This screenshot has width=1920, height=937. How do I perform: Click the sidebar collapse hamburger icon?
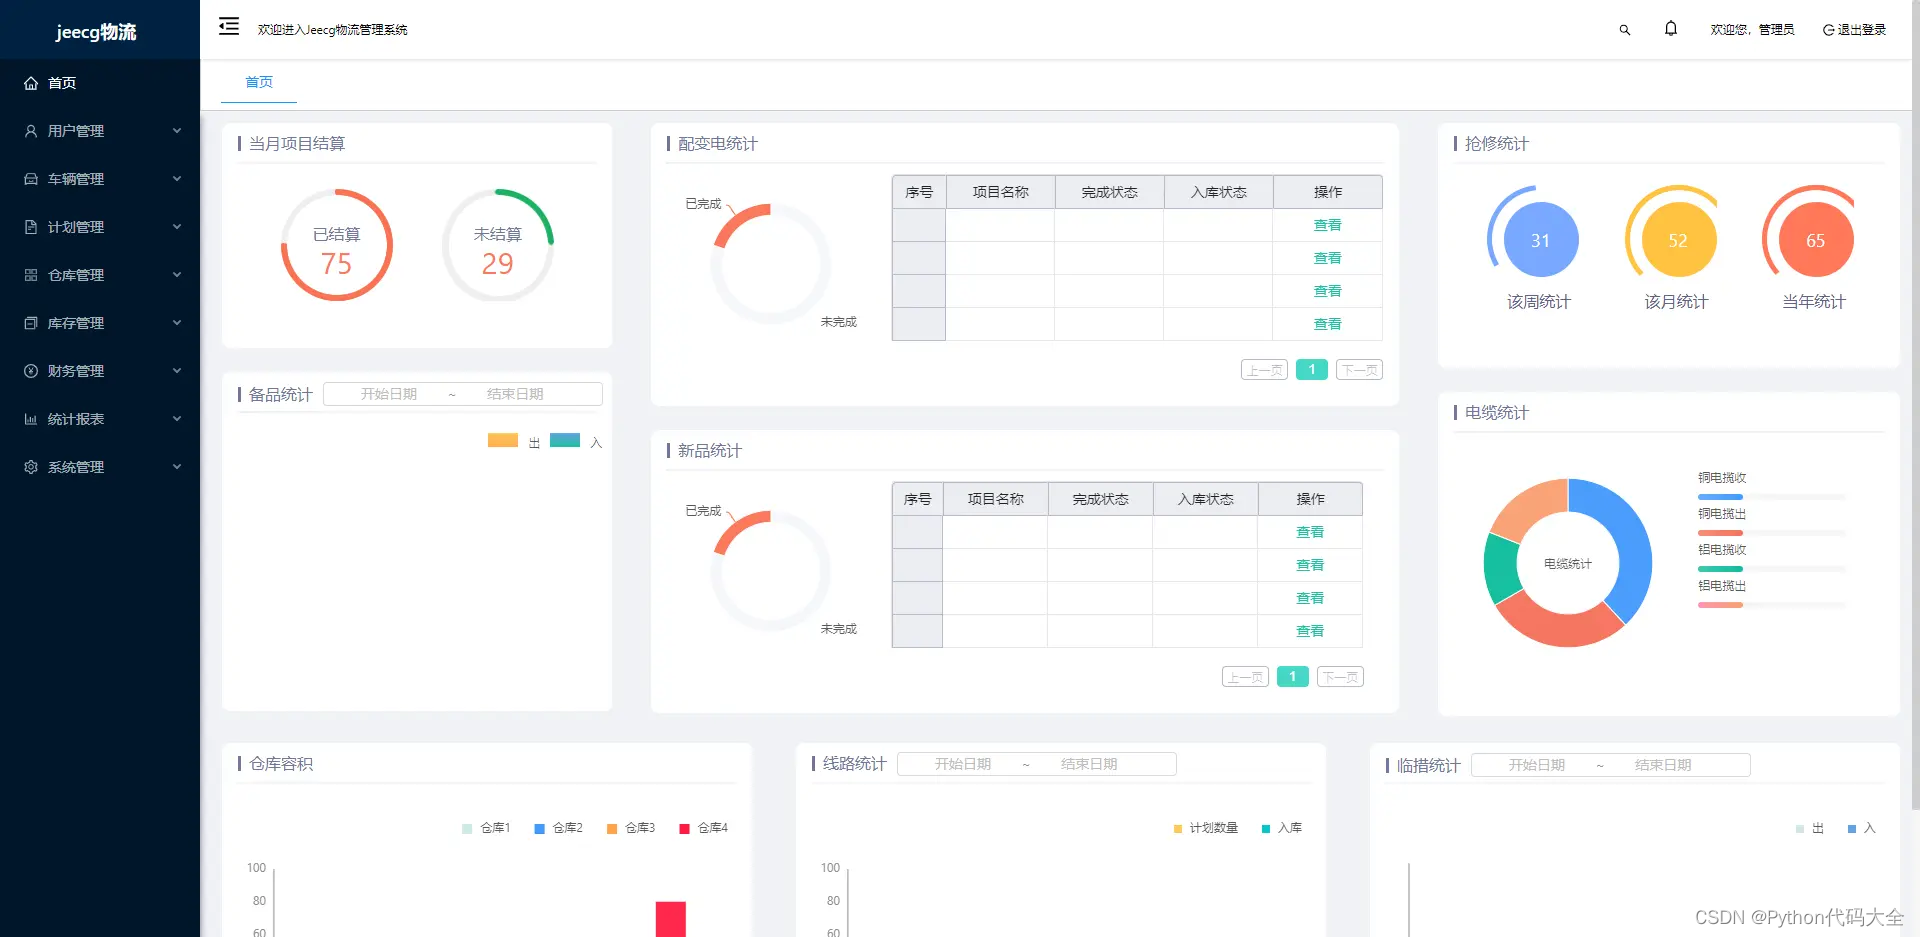pos(229,26)
